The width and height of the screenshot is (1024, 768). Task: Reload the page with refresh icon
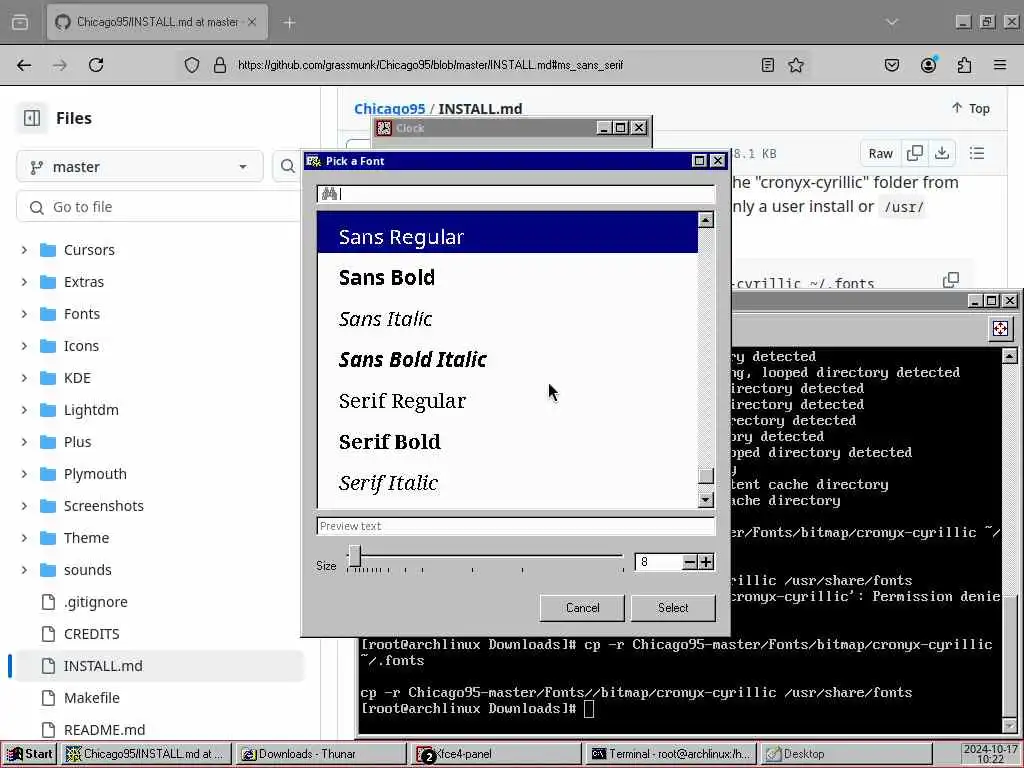click(x=96, y=65)
